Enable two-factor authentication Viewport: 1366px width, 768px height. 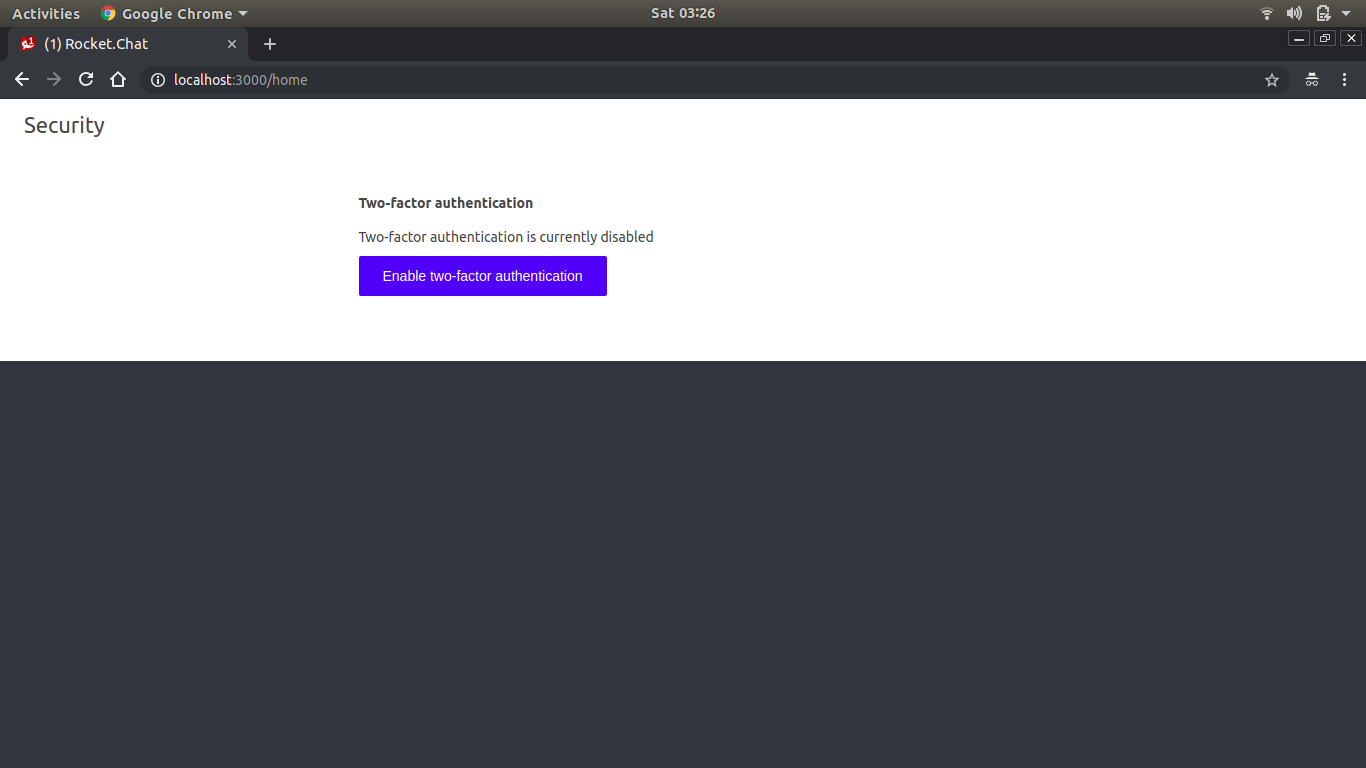pyautogui.click(x=482, y=276)
